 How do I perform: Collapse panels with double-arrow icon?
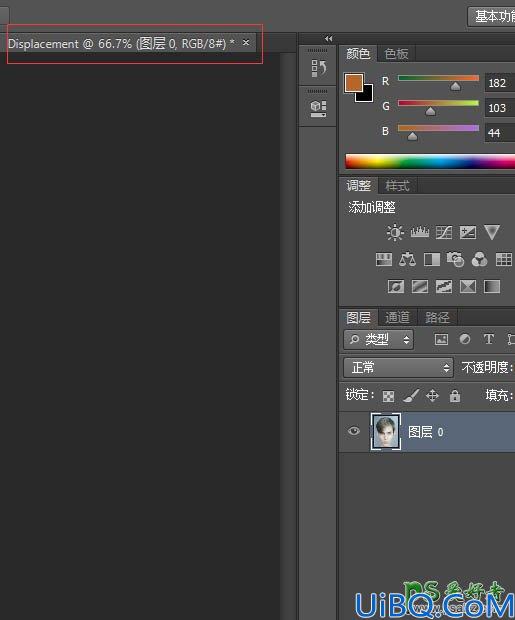(x=328, y=38)
